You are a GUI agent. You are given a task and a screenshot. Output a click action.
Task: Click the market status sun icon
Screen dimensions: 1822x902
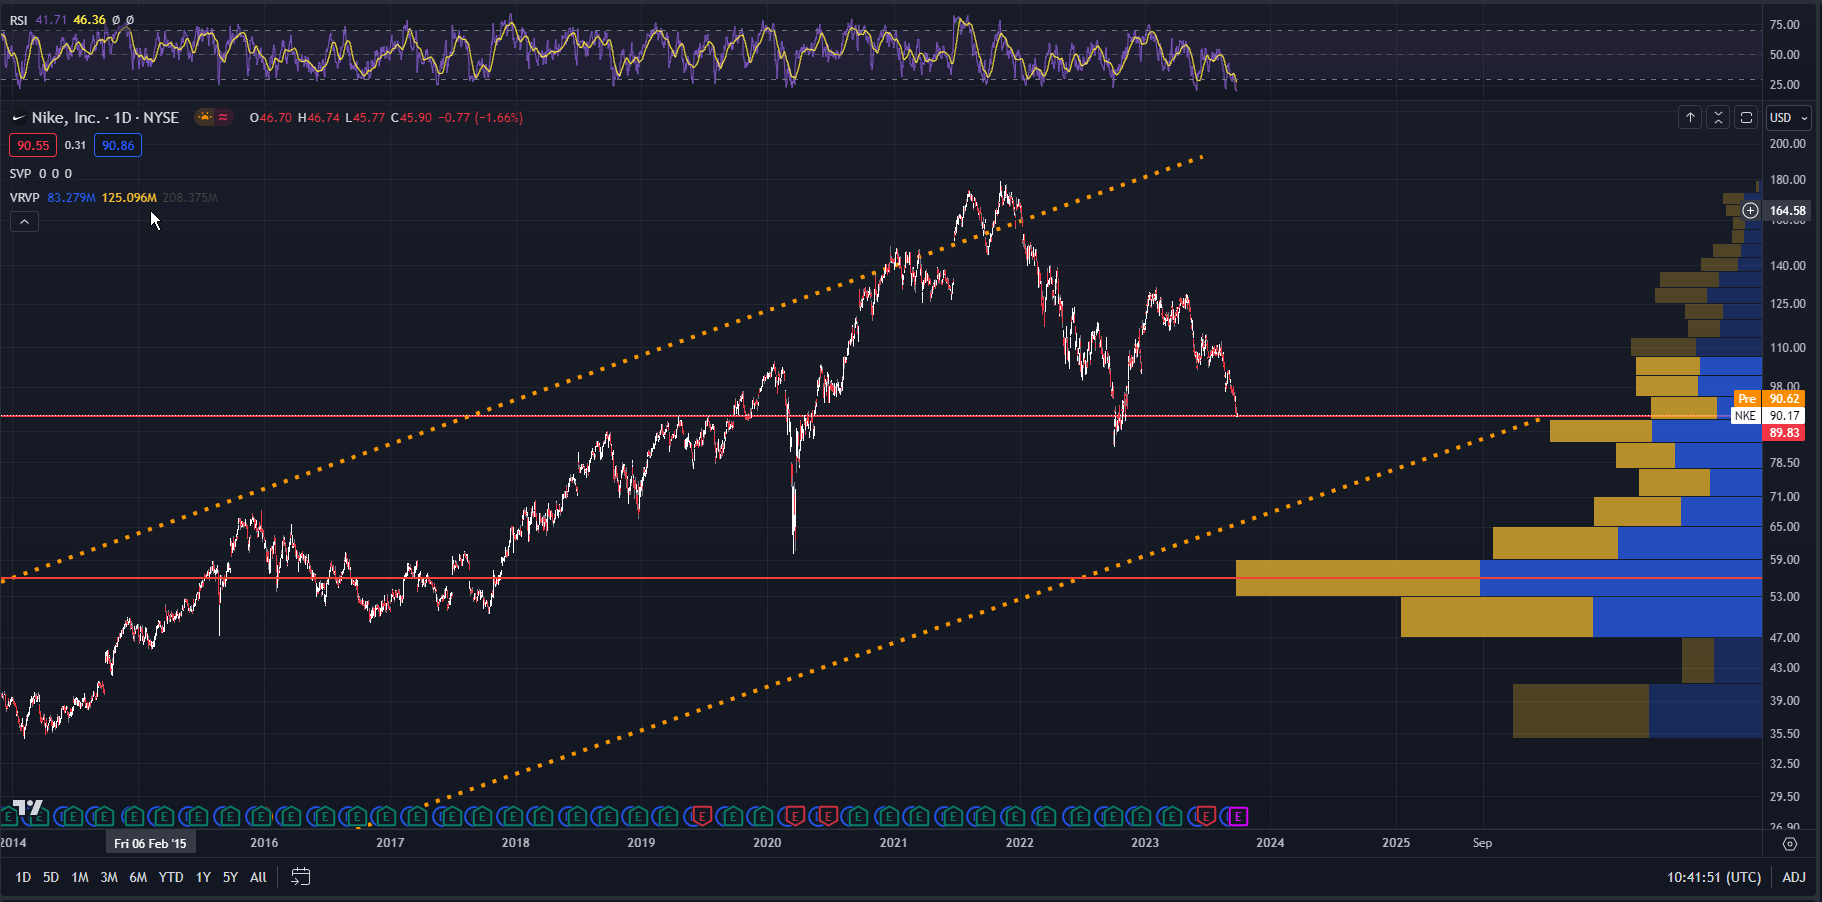coord(205,117)
